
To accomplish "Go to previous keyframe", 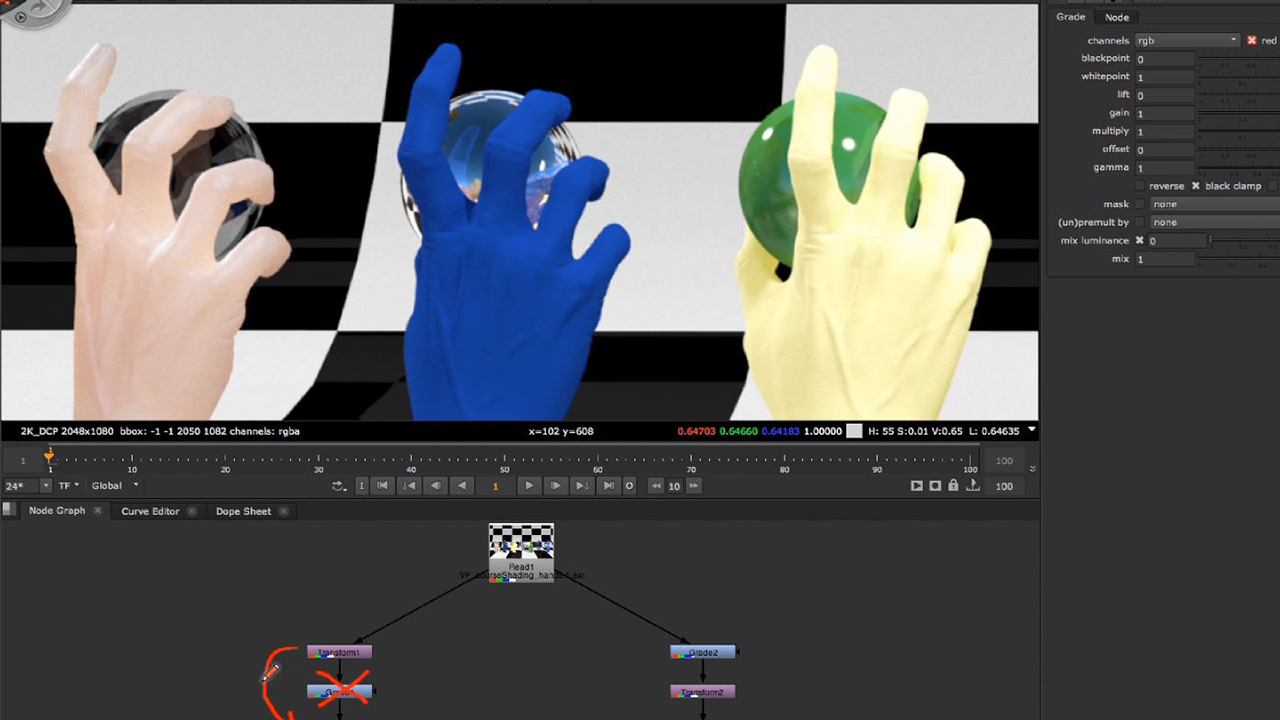I will (409, 486).
